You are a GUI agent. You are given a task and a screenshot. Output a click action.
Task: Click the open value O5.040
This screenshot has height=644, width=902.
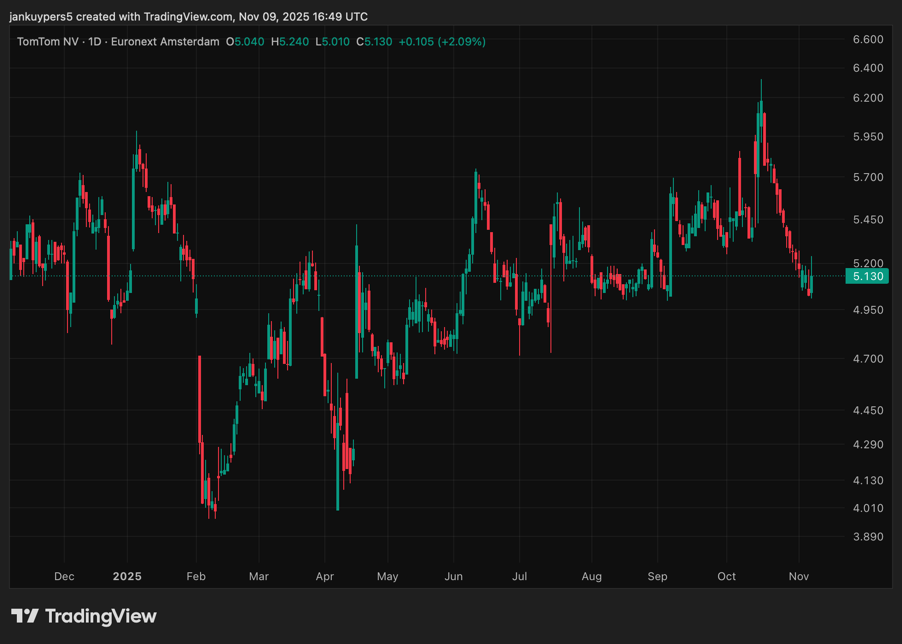(x=245, y=41)
